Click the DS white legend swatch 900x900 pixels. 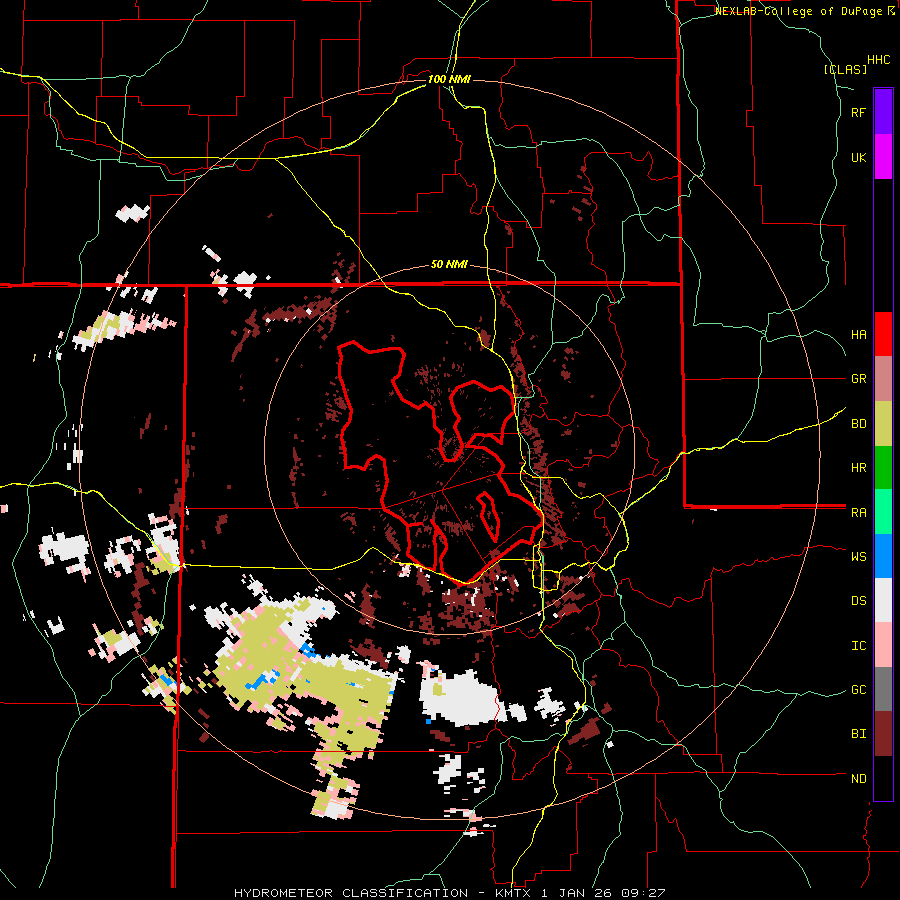(883, 600)
